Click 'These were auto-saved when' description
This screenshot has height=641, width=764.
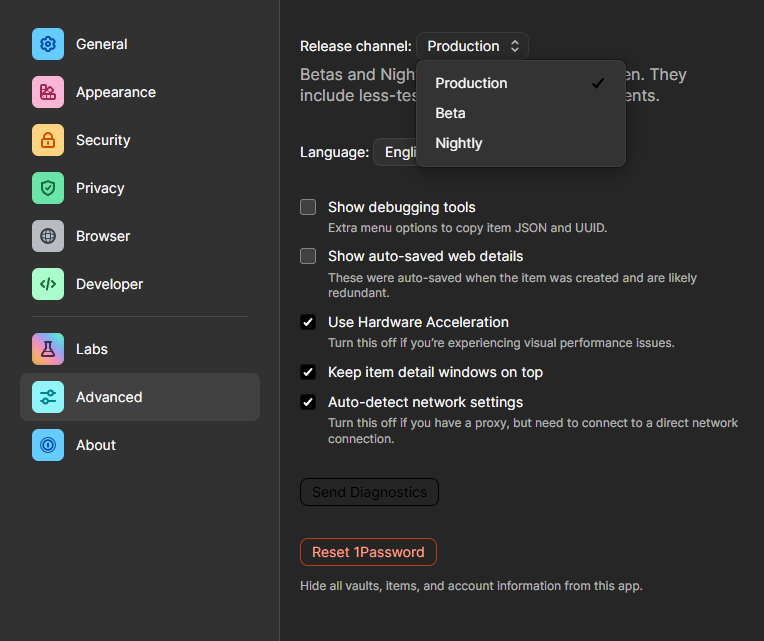click(512, 285)
